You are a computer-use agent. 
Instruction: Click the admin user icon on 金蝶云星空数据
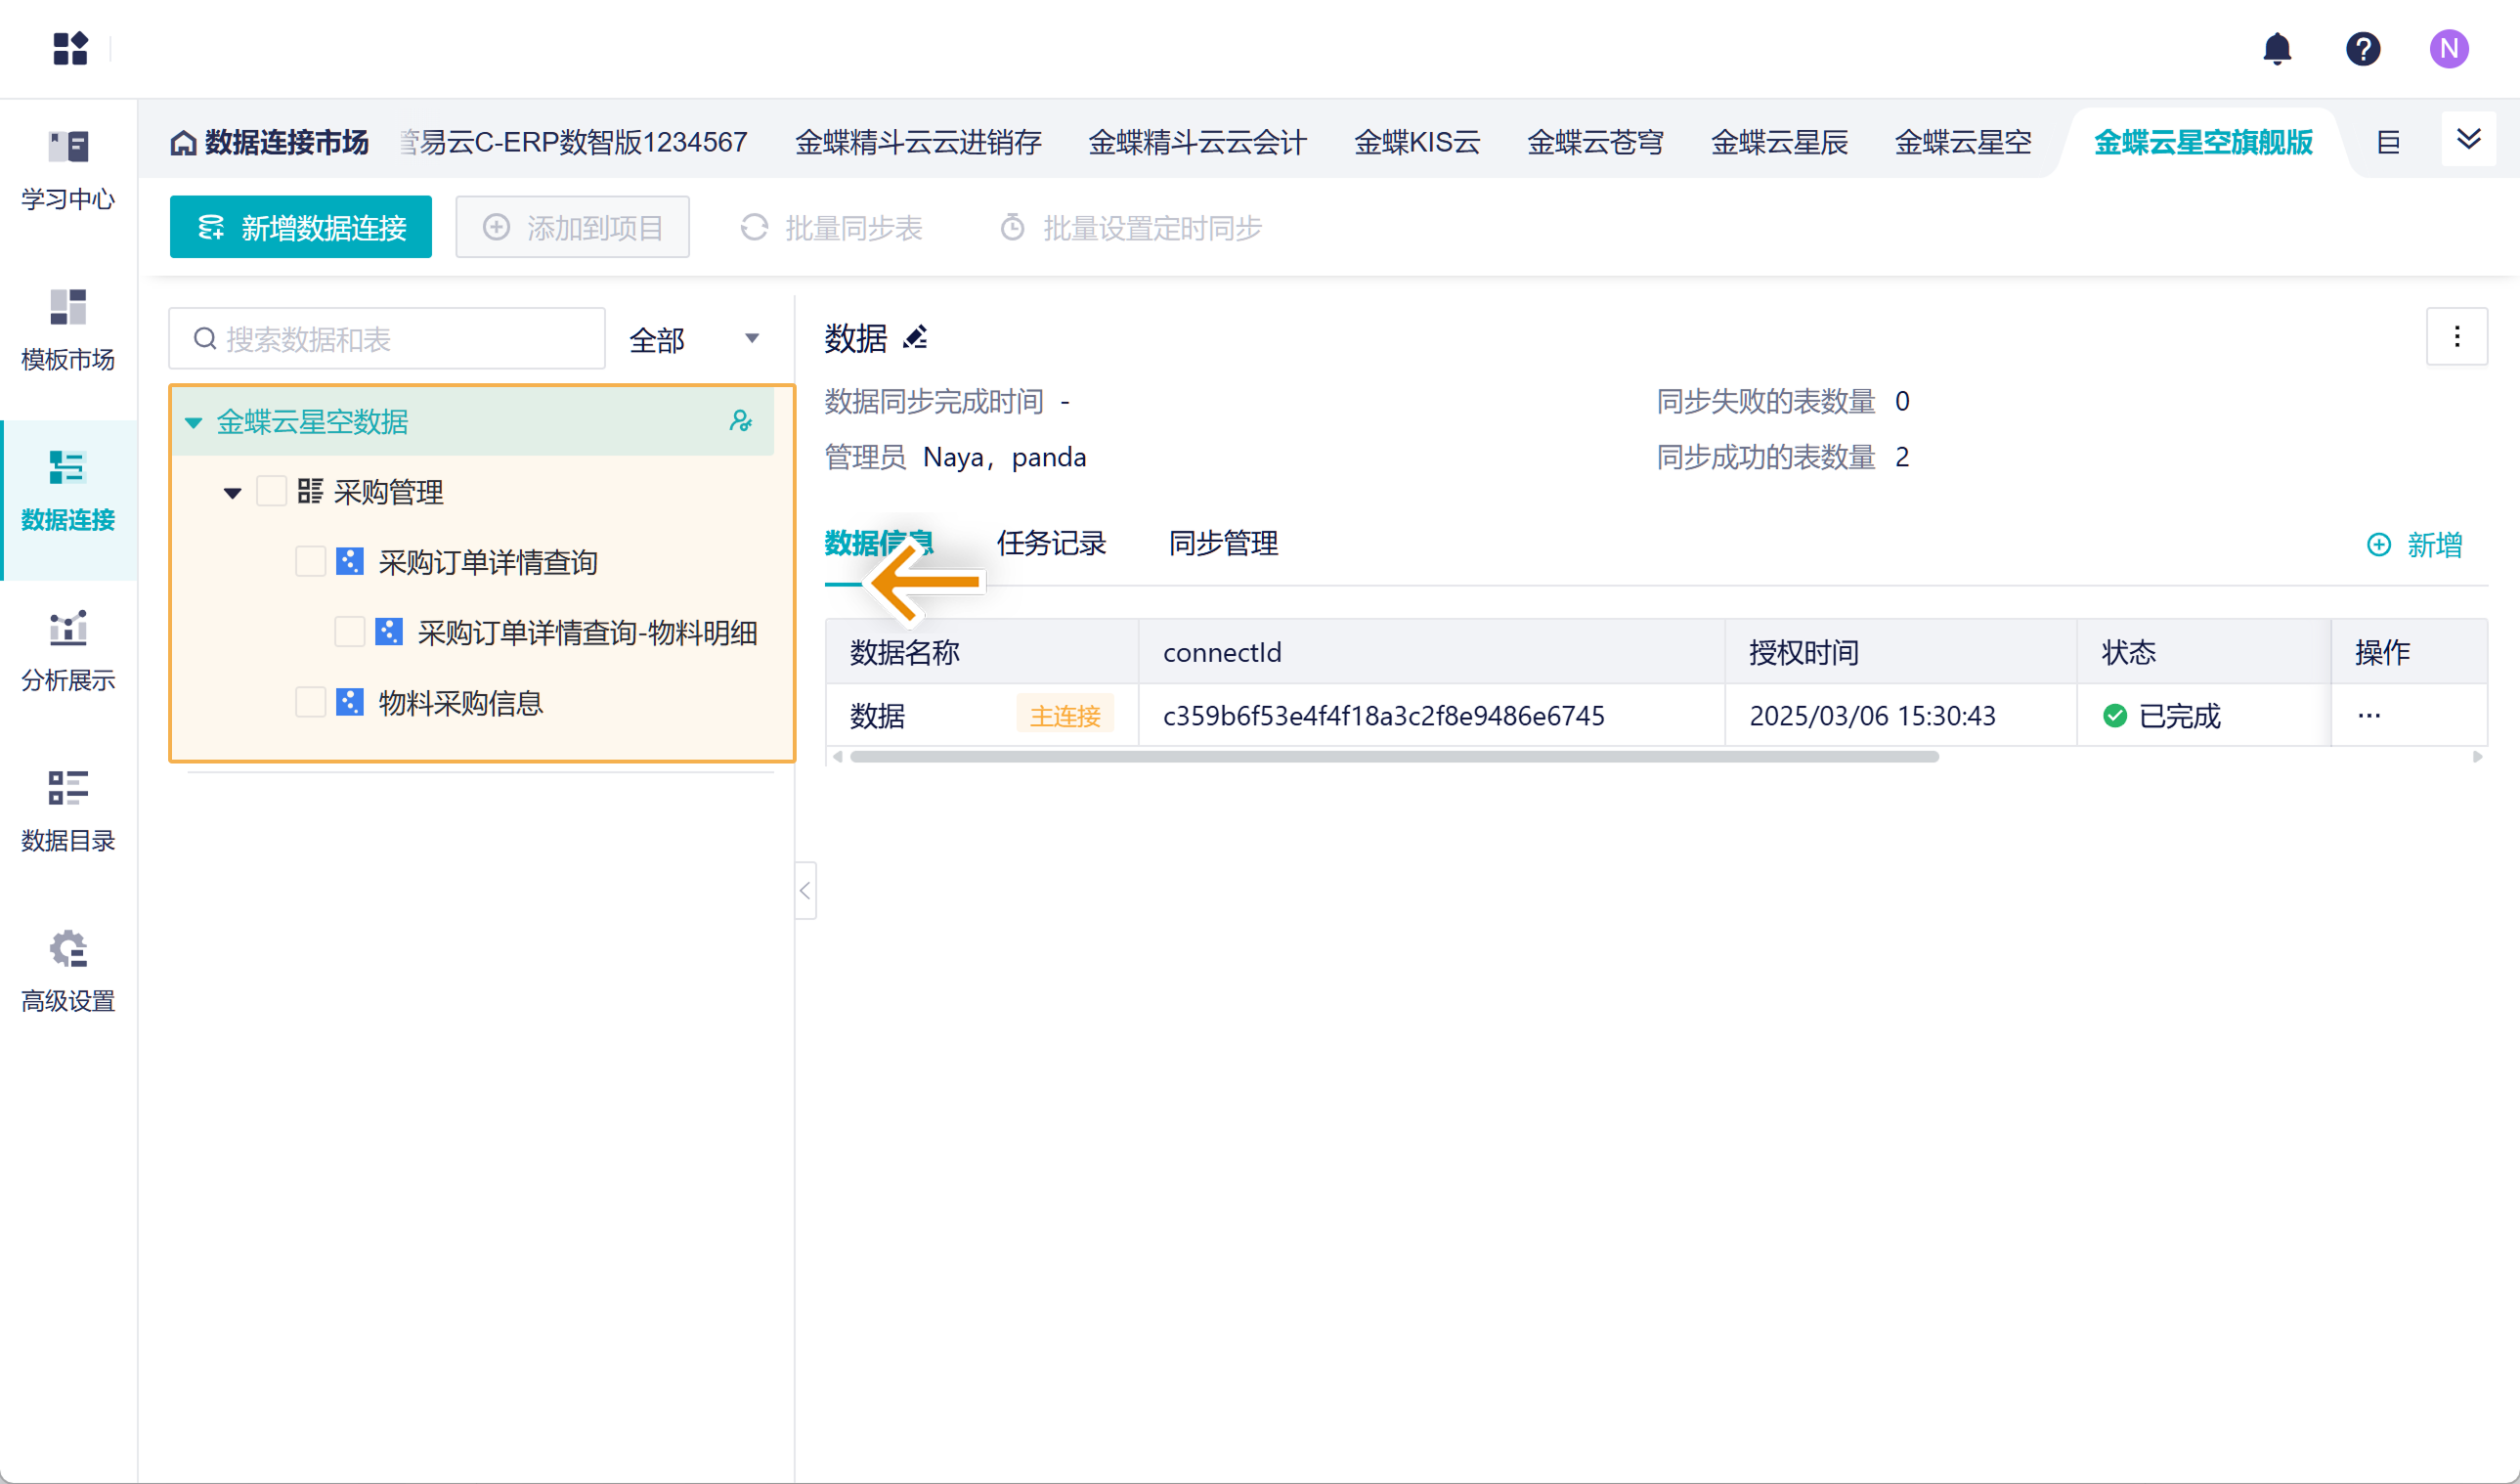pyautogui.click(x=740, y=421)
